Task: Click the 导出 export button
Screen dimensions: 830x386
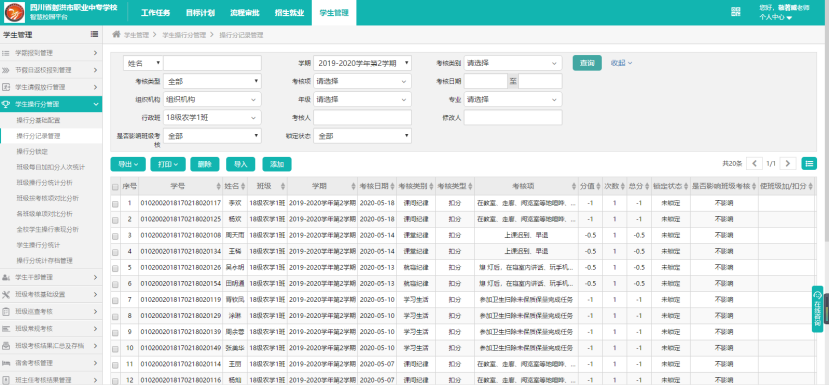Action: 128,164
